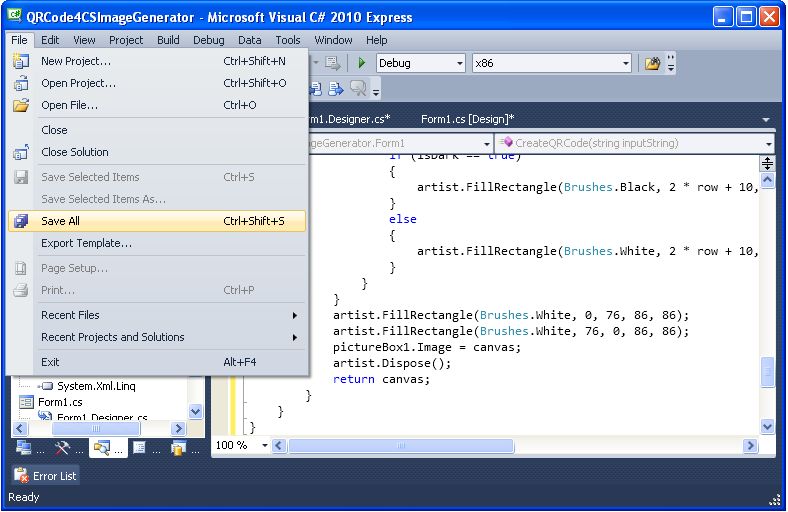Open the class selector dropdown ending in .Form1
Image resolution: width=788 pixels, height=512 pixels.
point(486,144)
